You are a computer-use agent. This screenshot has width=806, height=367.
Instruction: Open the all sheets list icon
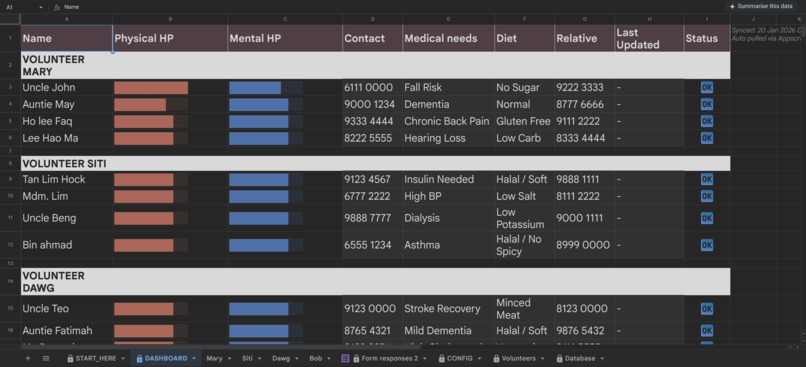click(x=46, y=358)
